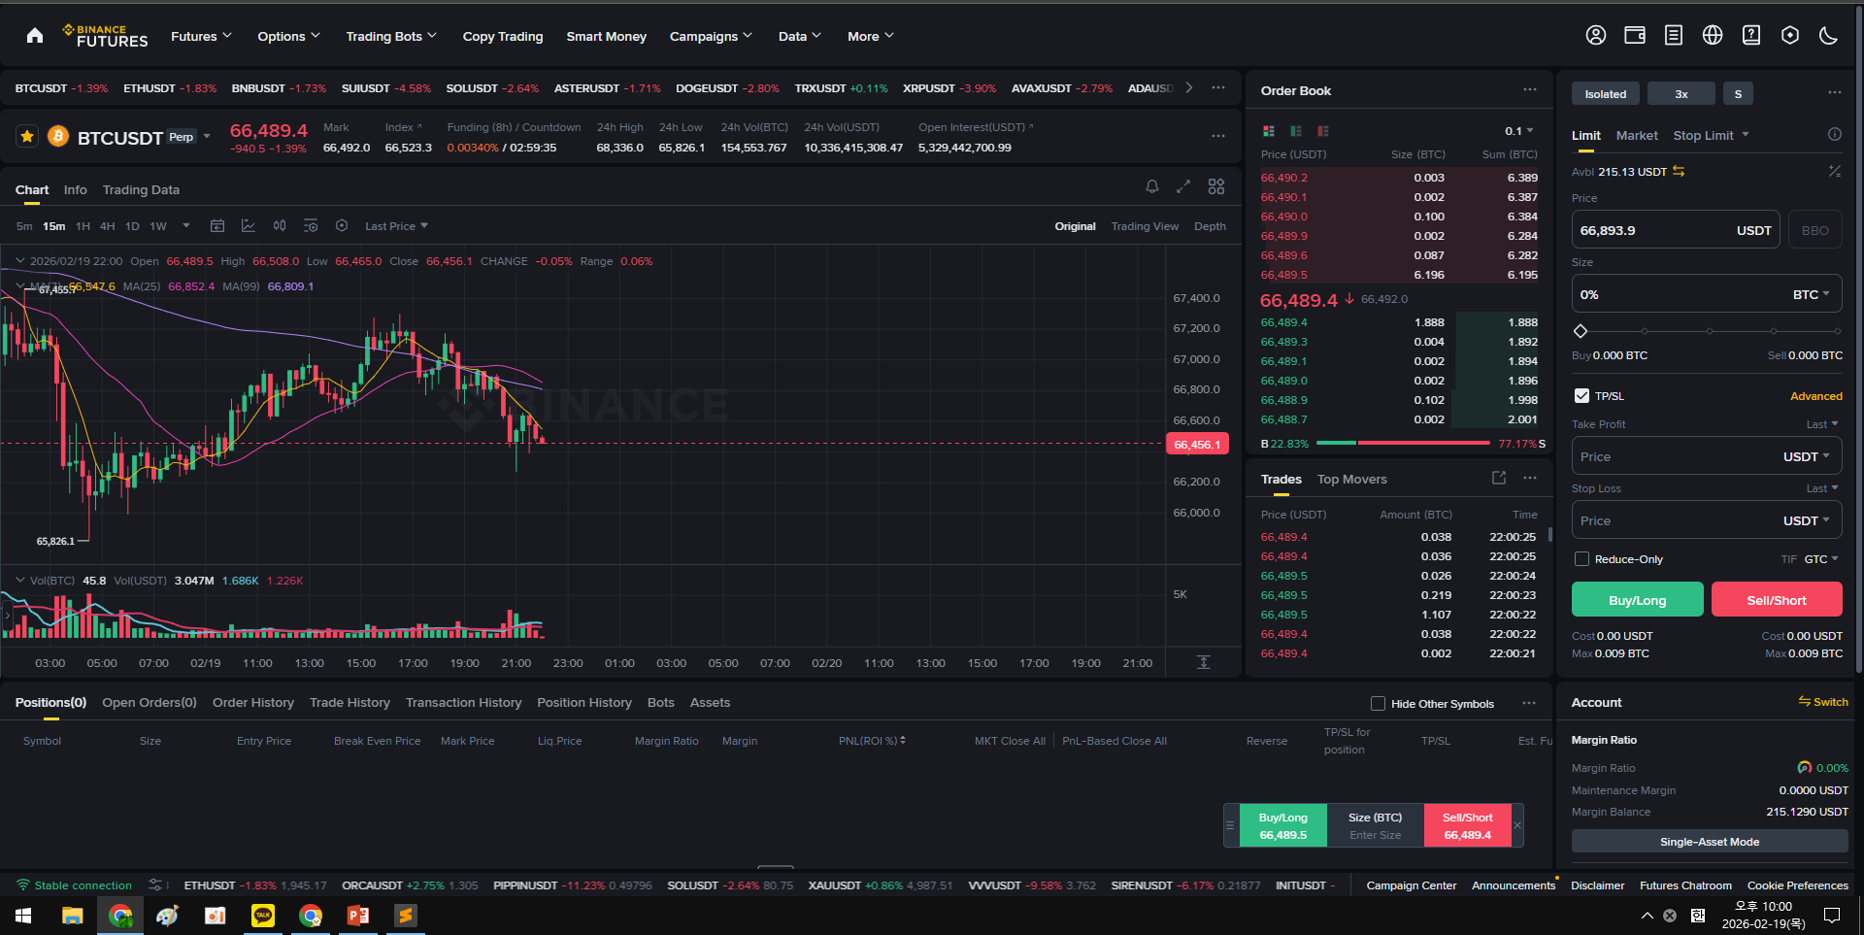
Task: Open the Position History tab
Action: point(584,702)
